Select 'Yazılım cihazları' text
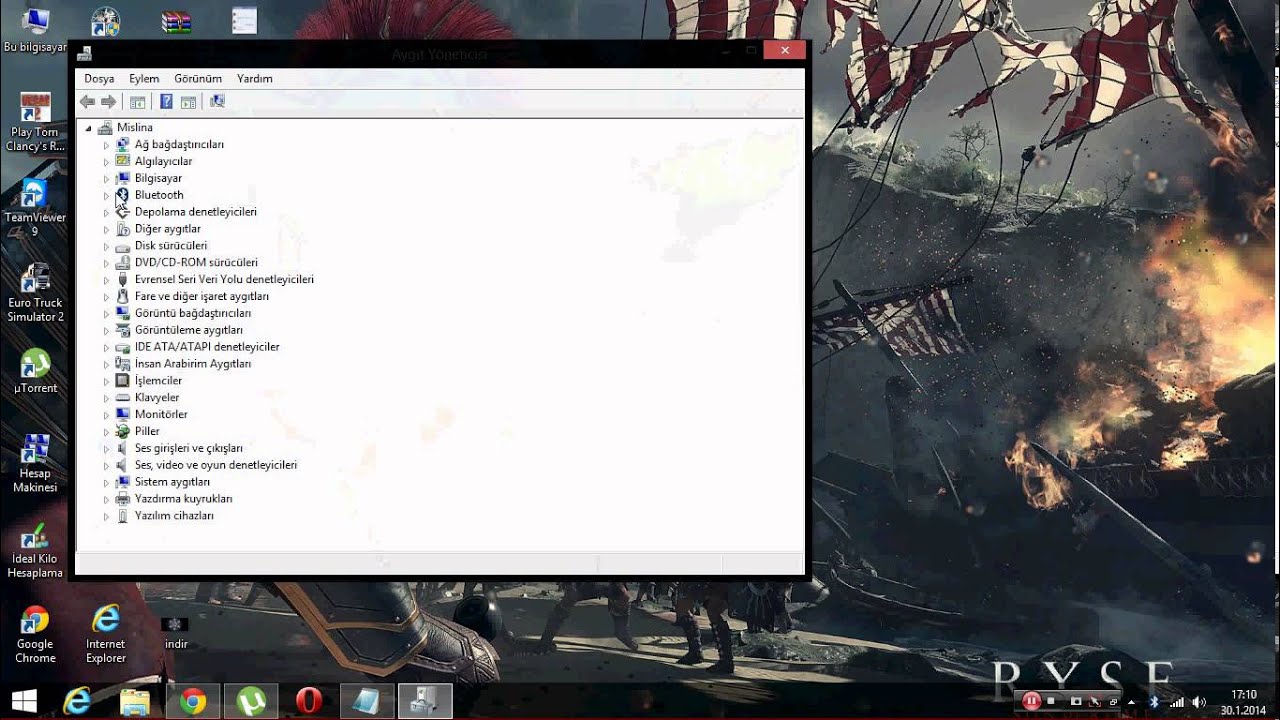The height and width of the screenshot is (720, 1280). pos(174,516)
